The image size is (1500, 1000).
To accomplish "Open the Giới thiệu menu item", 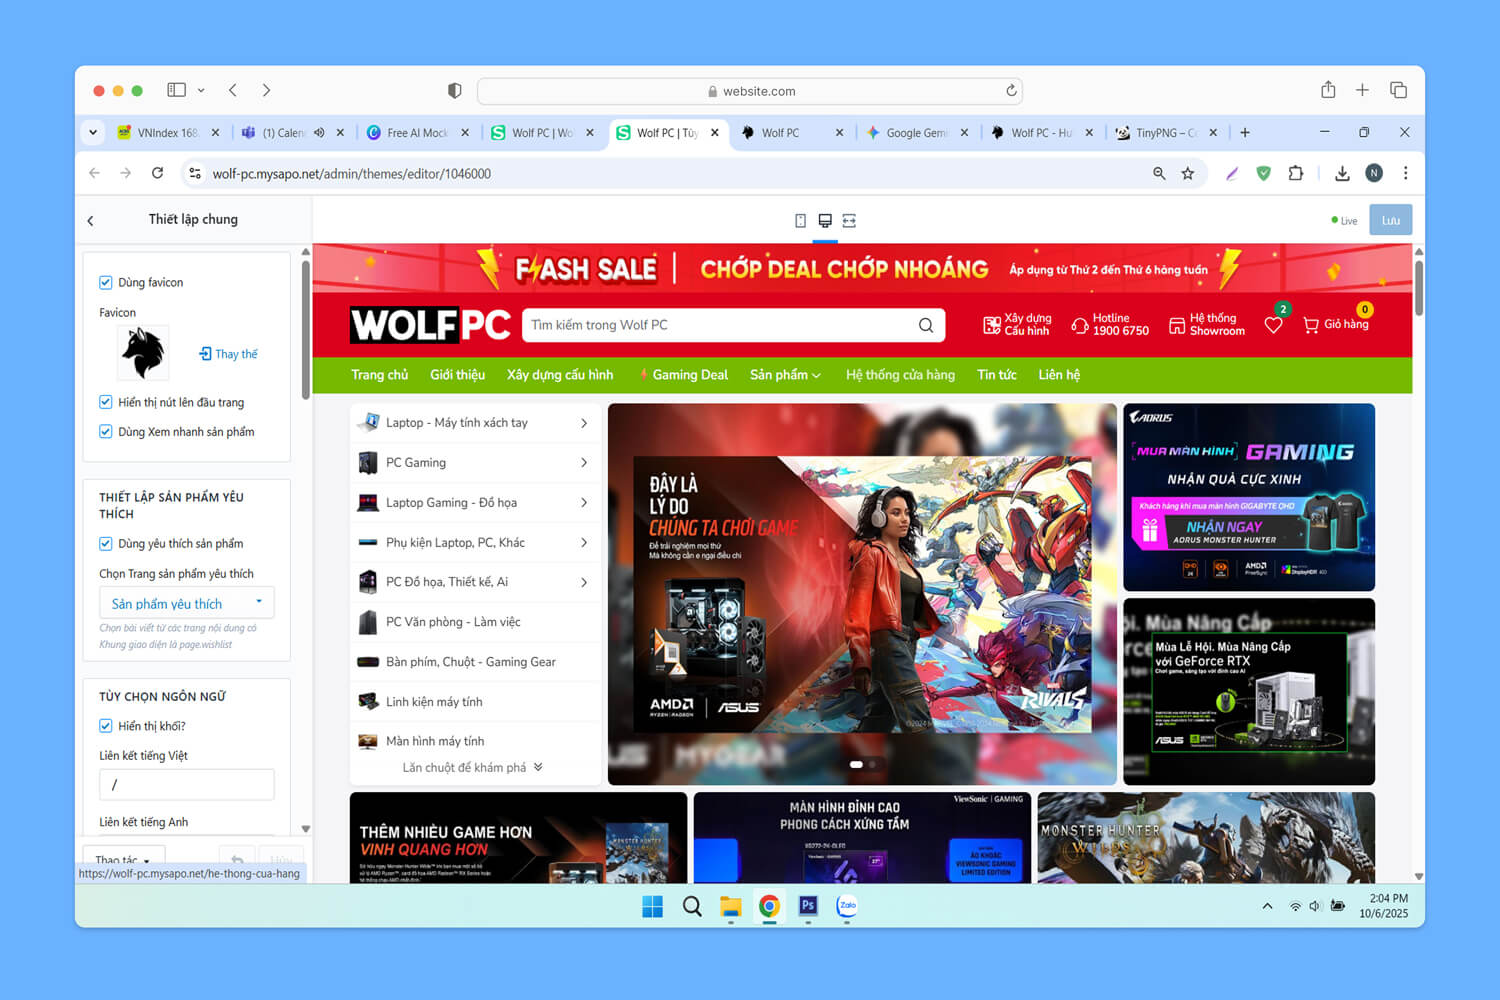I will pos(458,375).
